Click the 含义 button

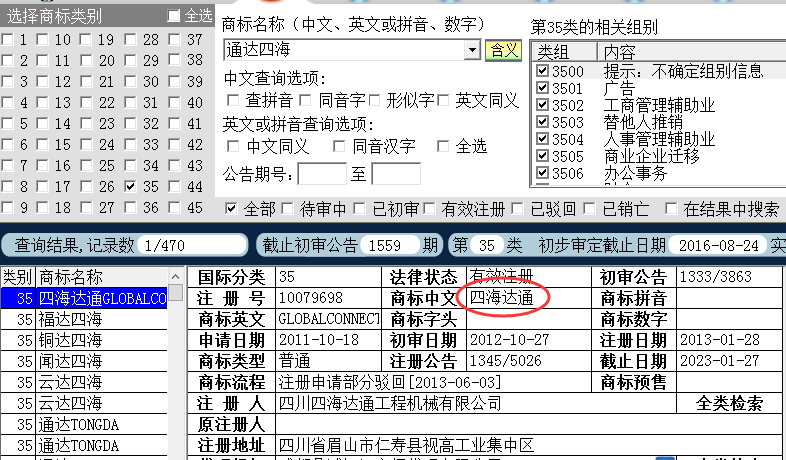[x=503, y=50]
